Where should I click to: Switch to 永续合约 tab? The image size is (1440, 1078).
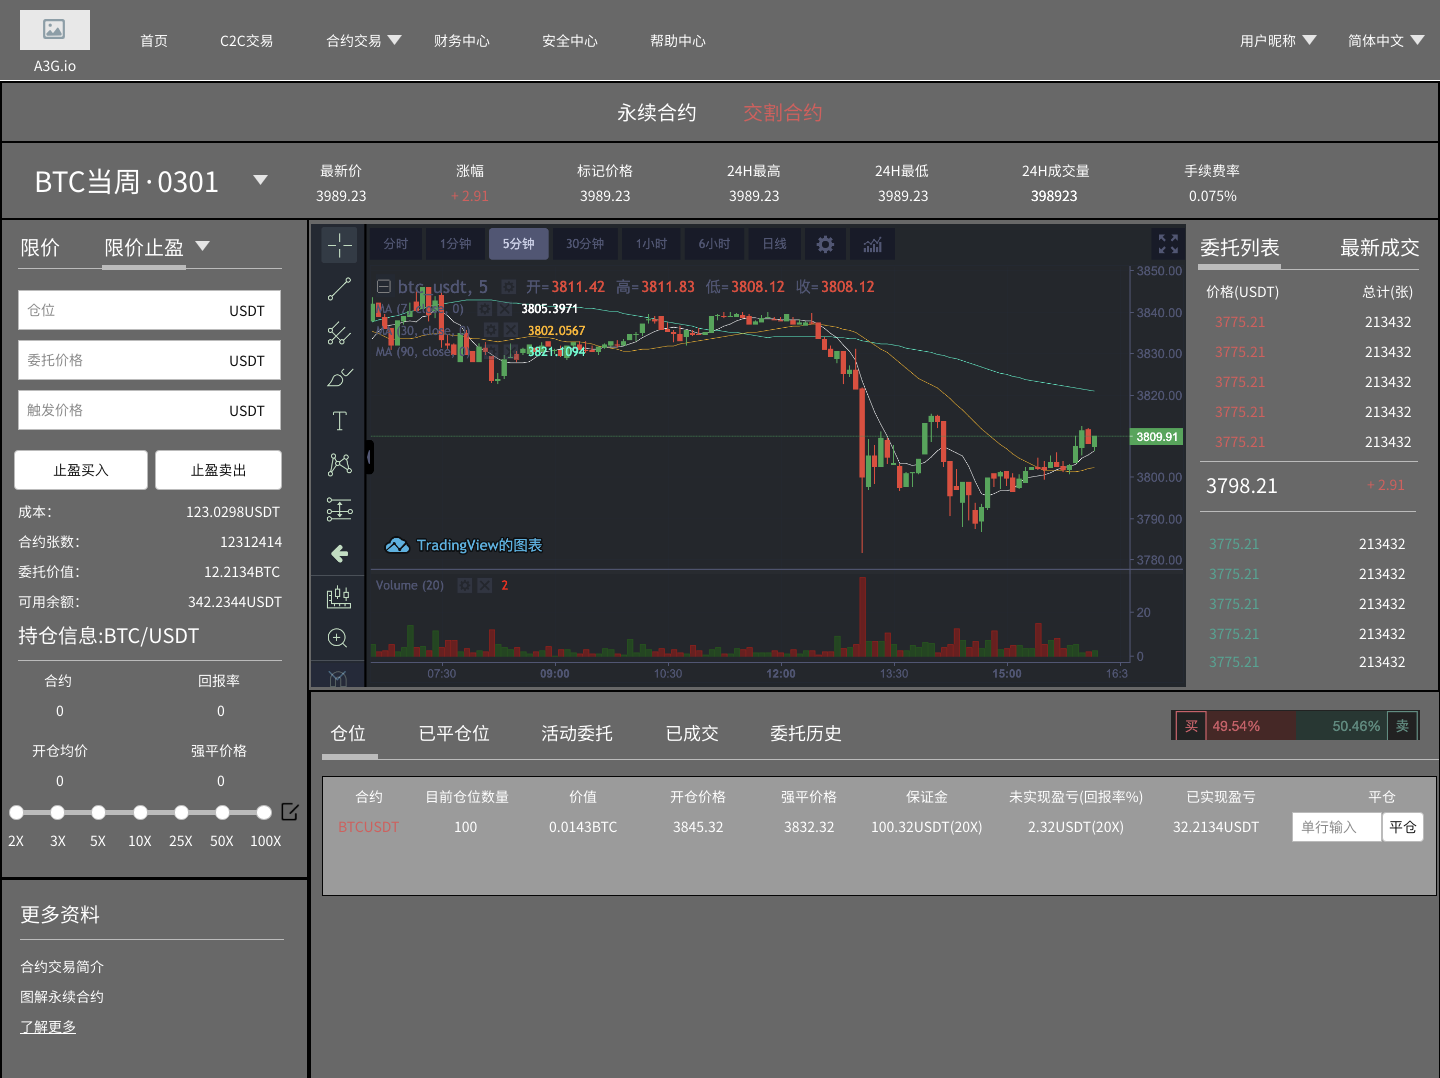pyautogui.click(x=657, y=113)
